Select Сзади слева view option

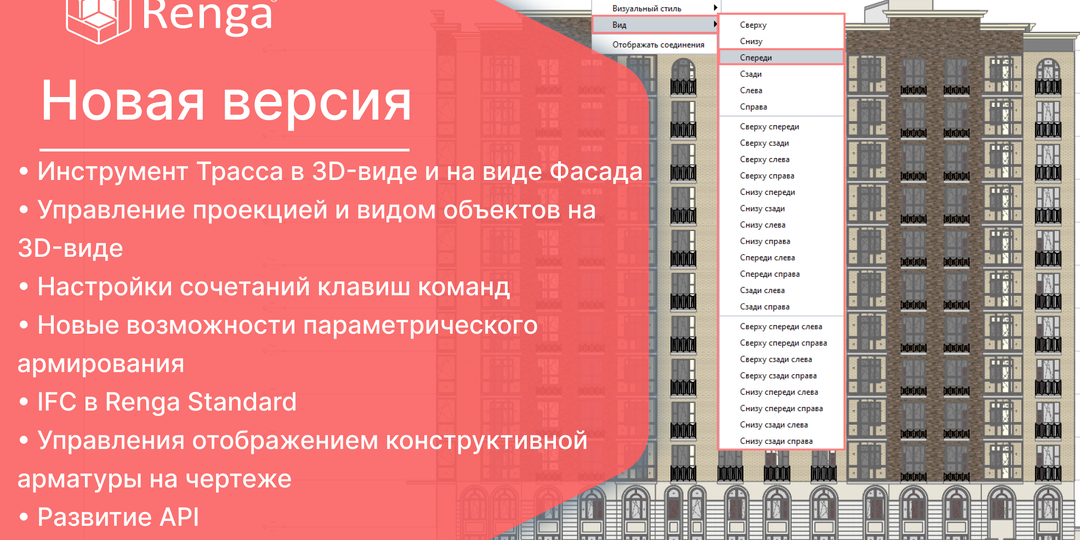[x=781, y=291]
